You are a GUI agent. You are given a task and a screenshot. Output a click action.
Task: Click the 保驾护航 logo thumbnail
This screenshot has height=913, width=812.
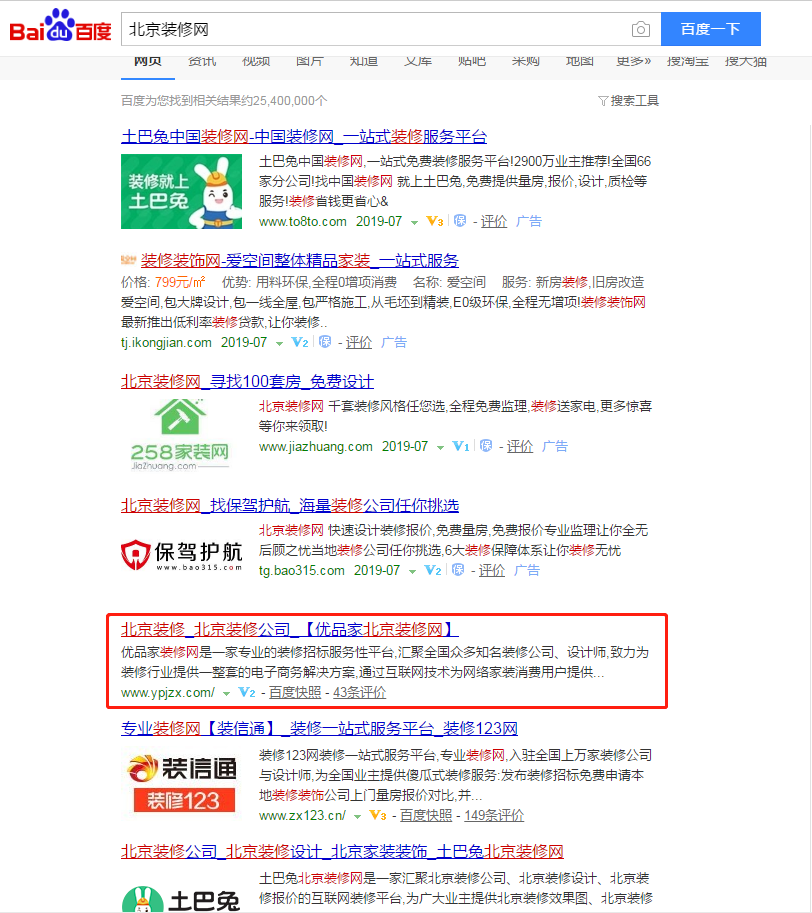point(182,554)
